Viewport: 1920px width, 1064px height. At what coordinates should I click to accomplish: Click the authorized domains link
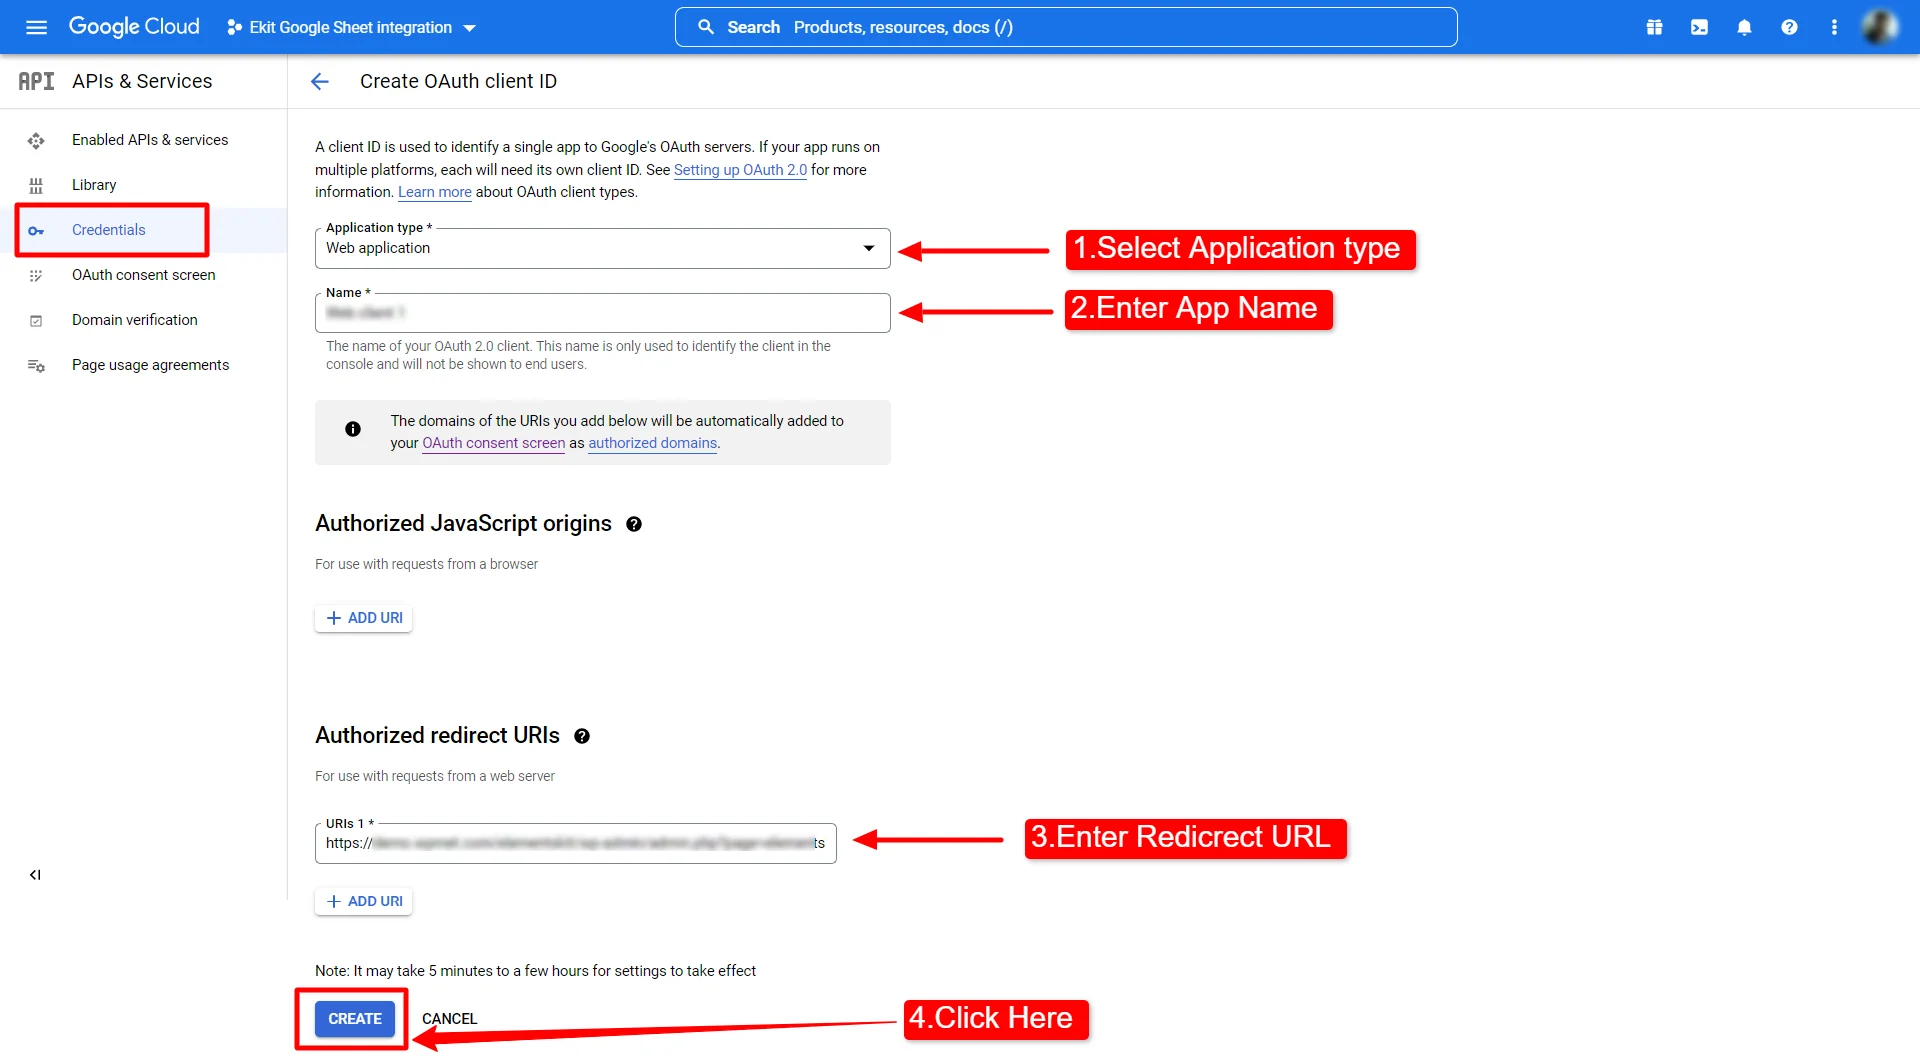(x=652, y=443)
